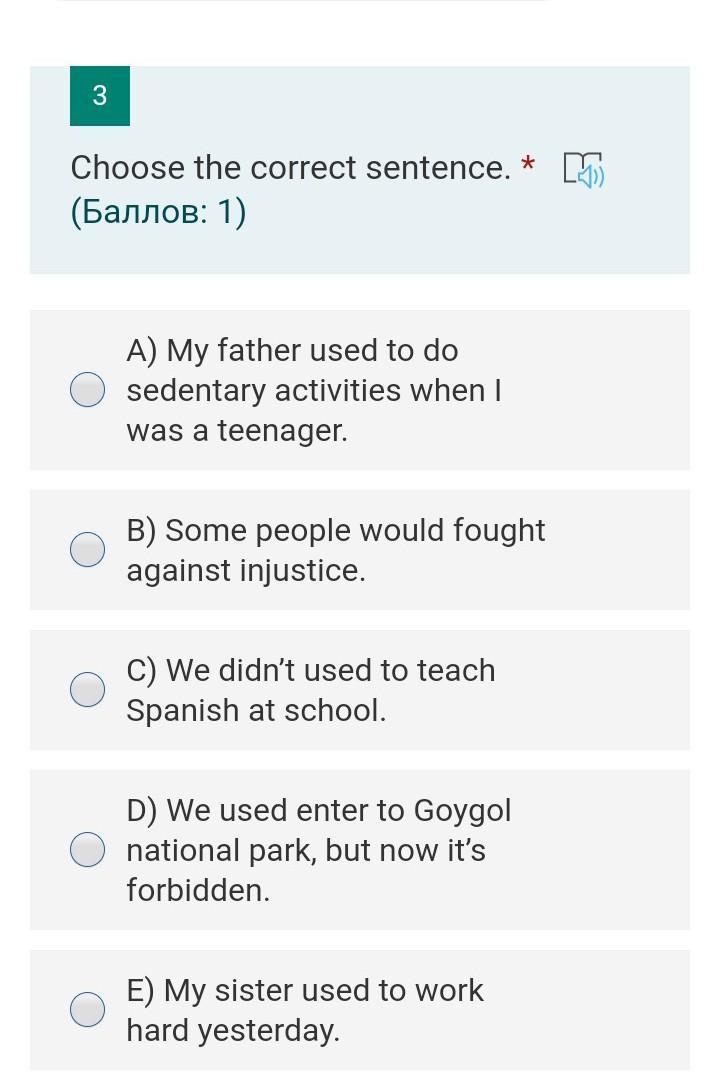Image resolution: width=720 pixels, height=1087 pixels.
Task: Click the 'We used enter to Goygol' text
Action: (x=319, y=810)
